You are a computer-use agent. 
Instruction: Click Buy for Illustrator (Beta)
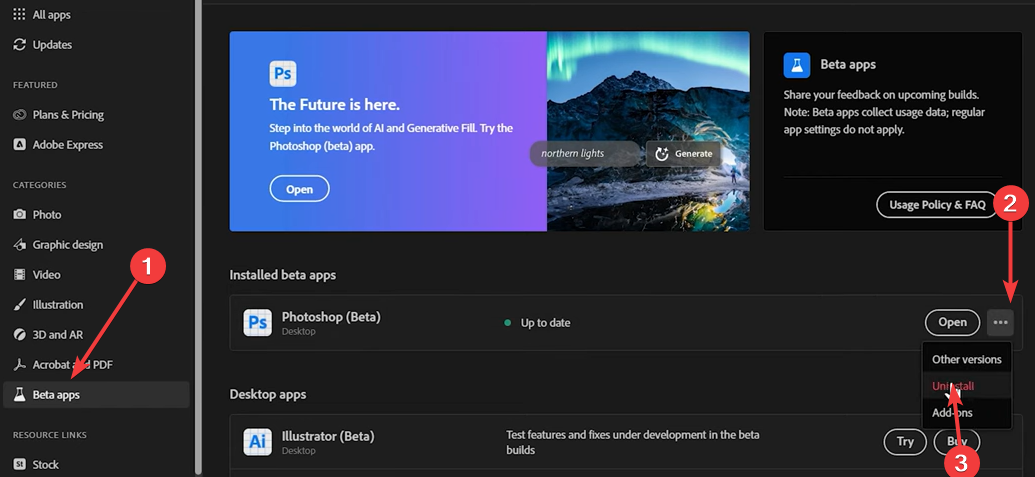(957, 442)
